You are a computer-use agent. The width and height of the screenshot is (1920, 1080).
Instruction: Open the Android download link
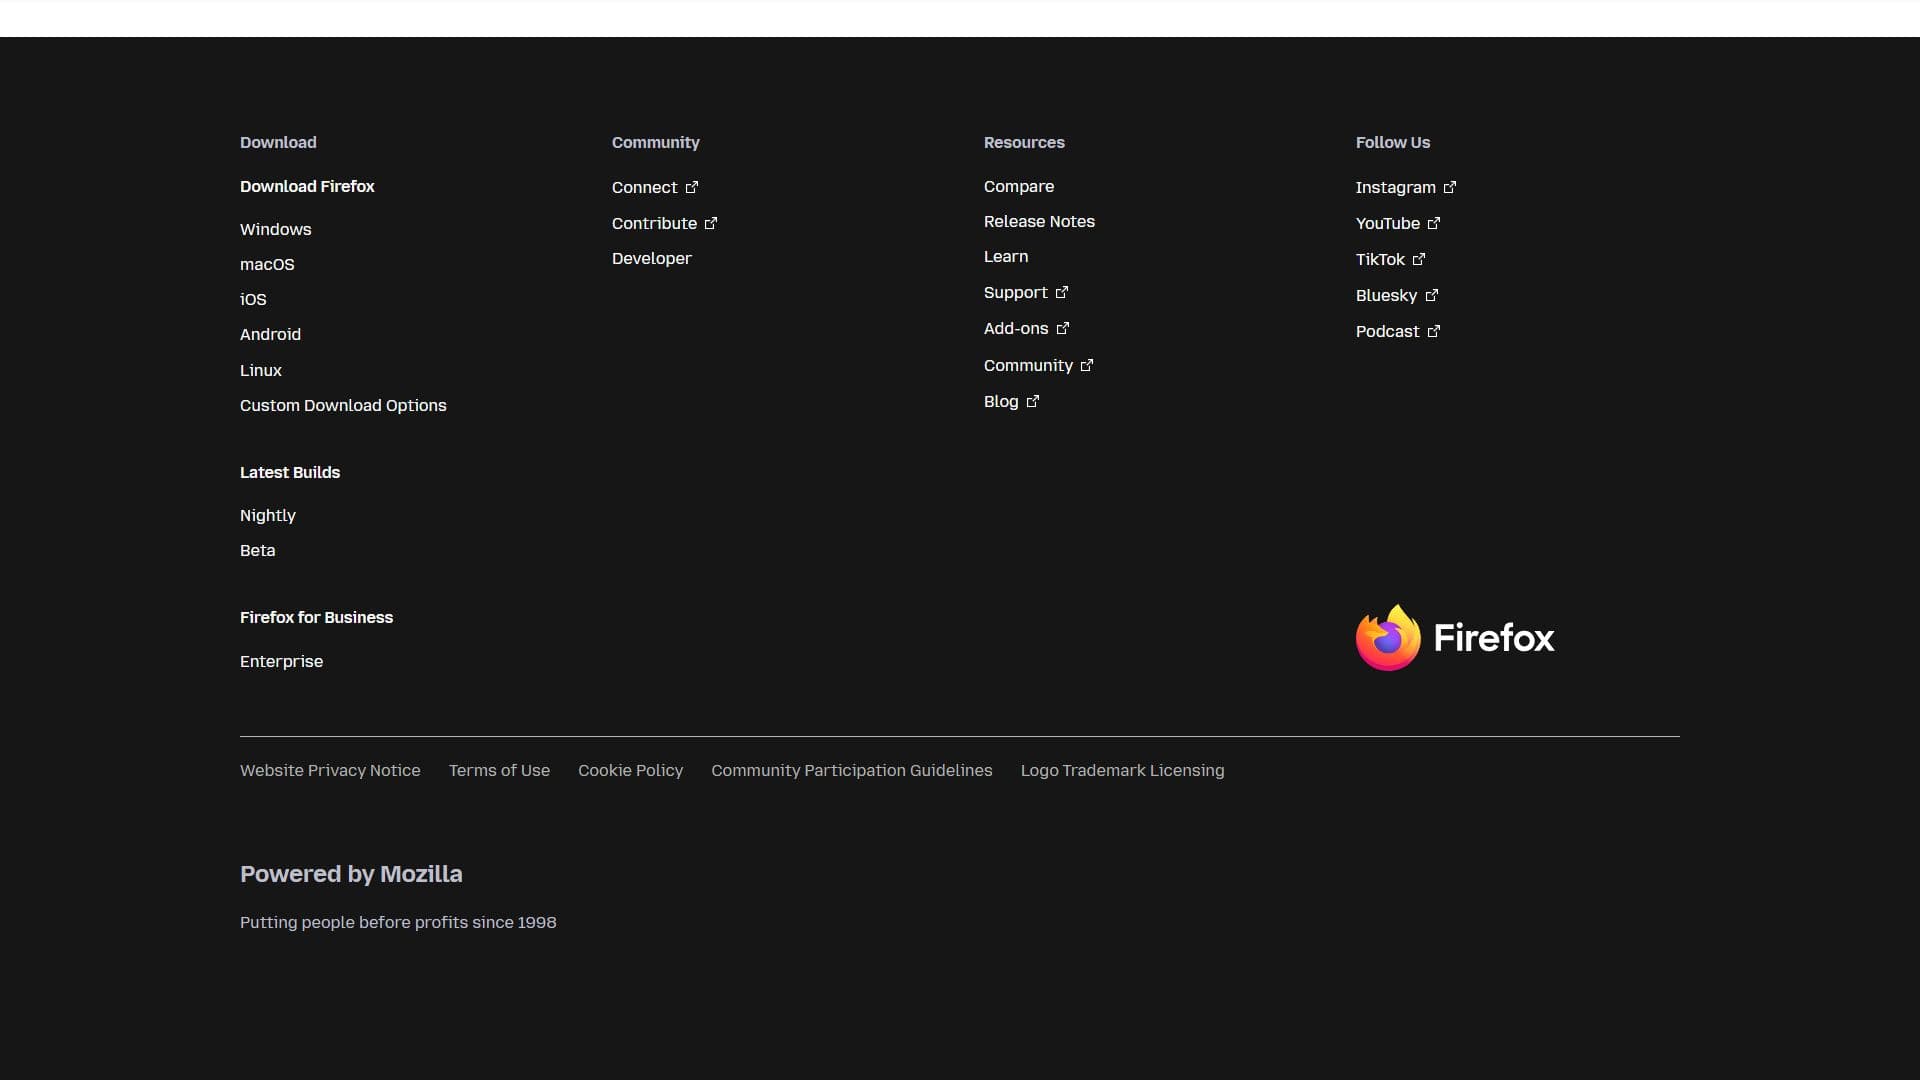click(270, 334)
